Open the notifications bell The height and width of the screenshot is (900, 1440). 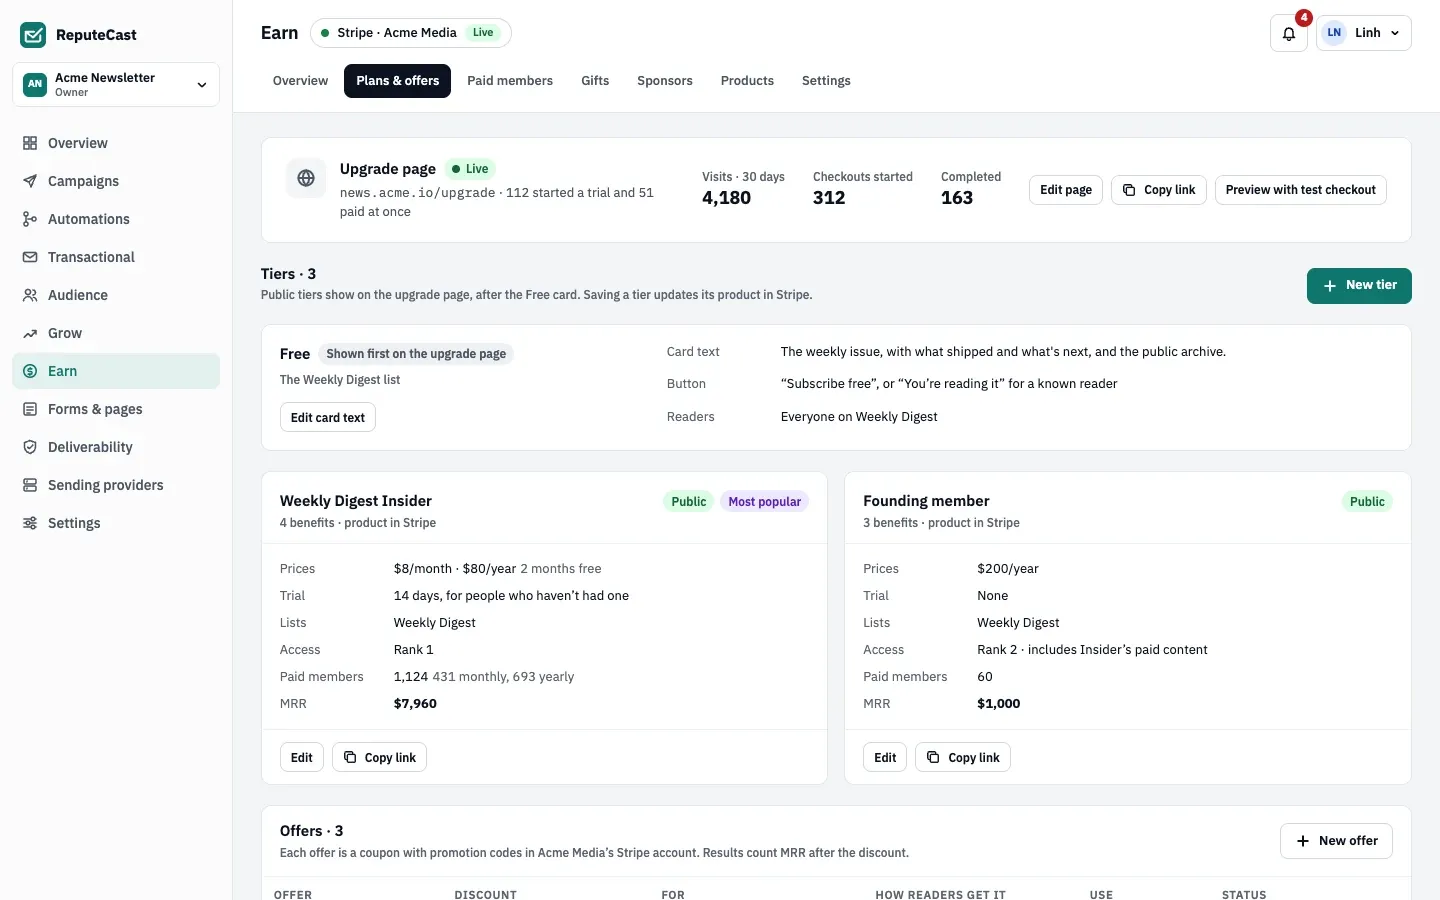pyautogui.click(x=1289, y=33)
